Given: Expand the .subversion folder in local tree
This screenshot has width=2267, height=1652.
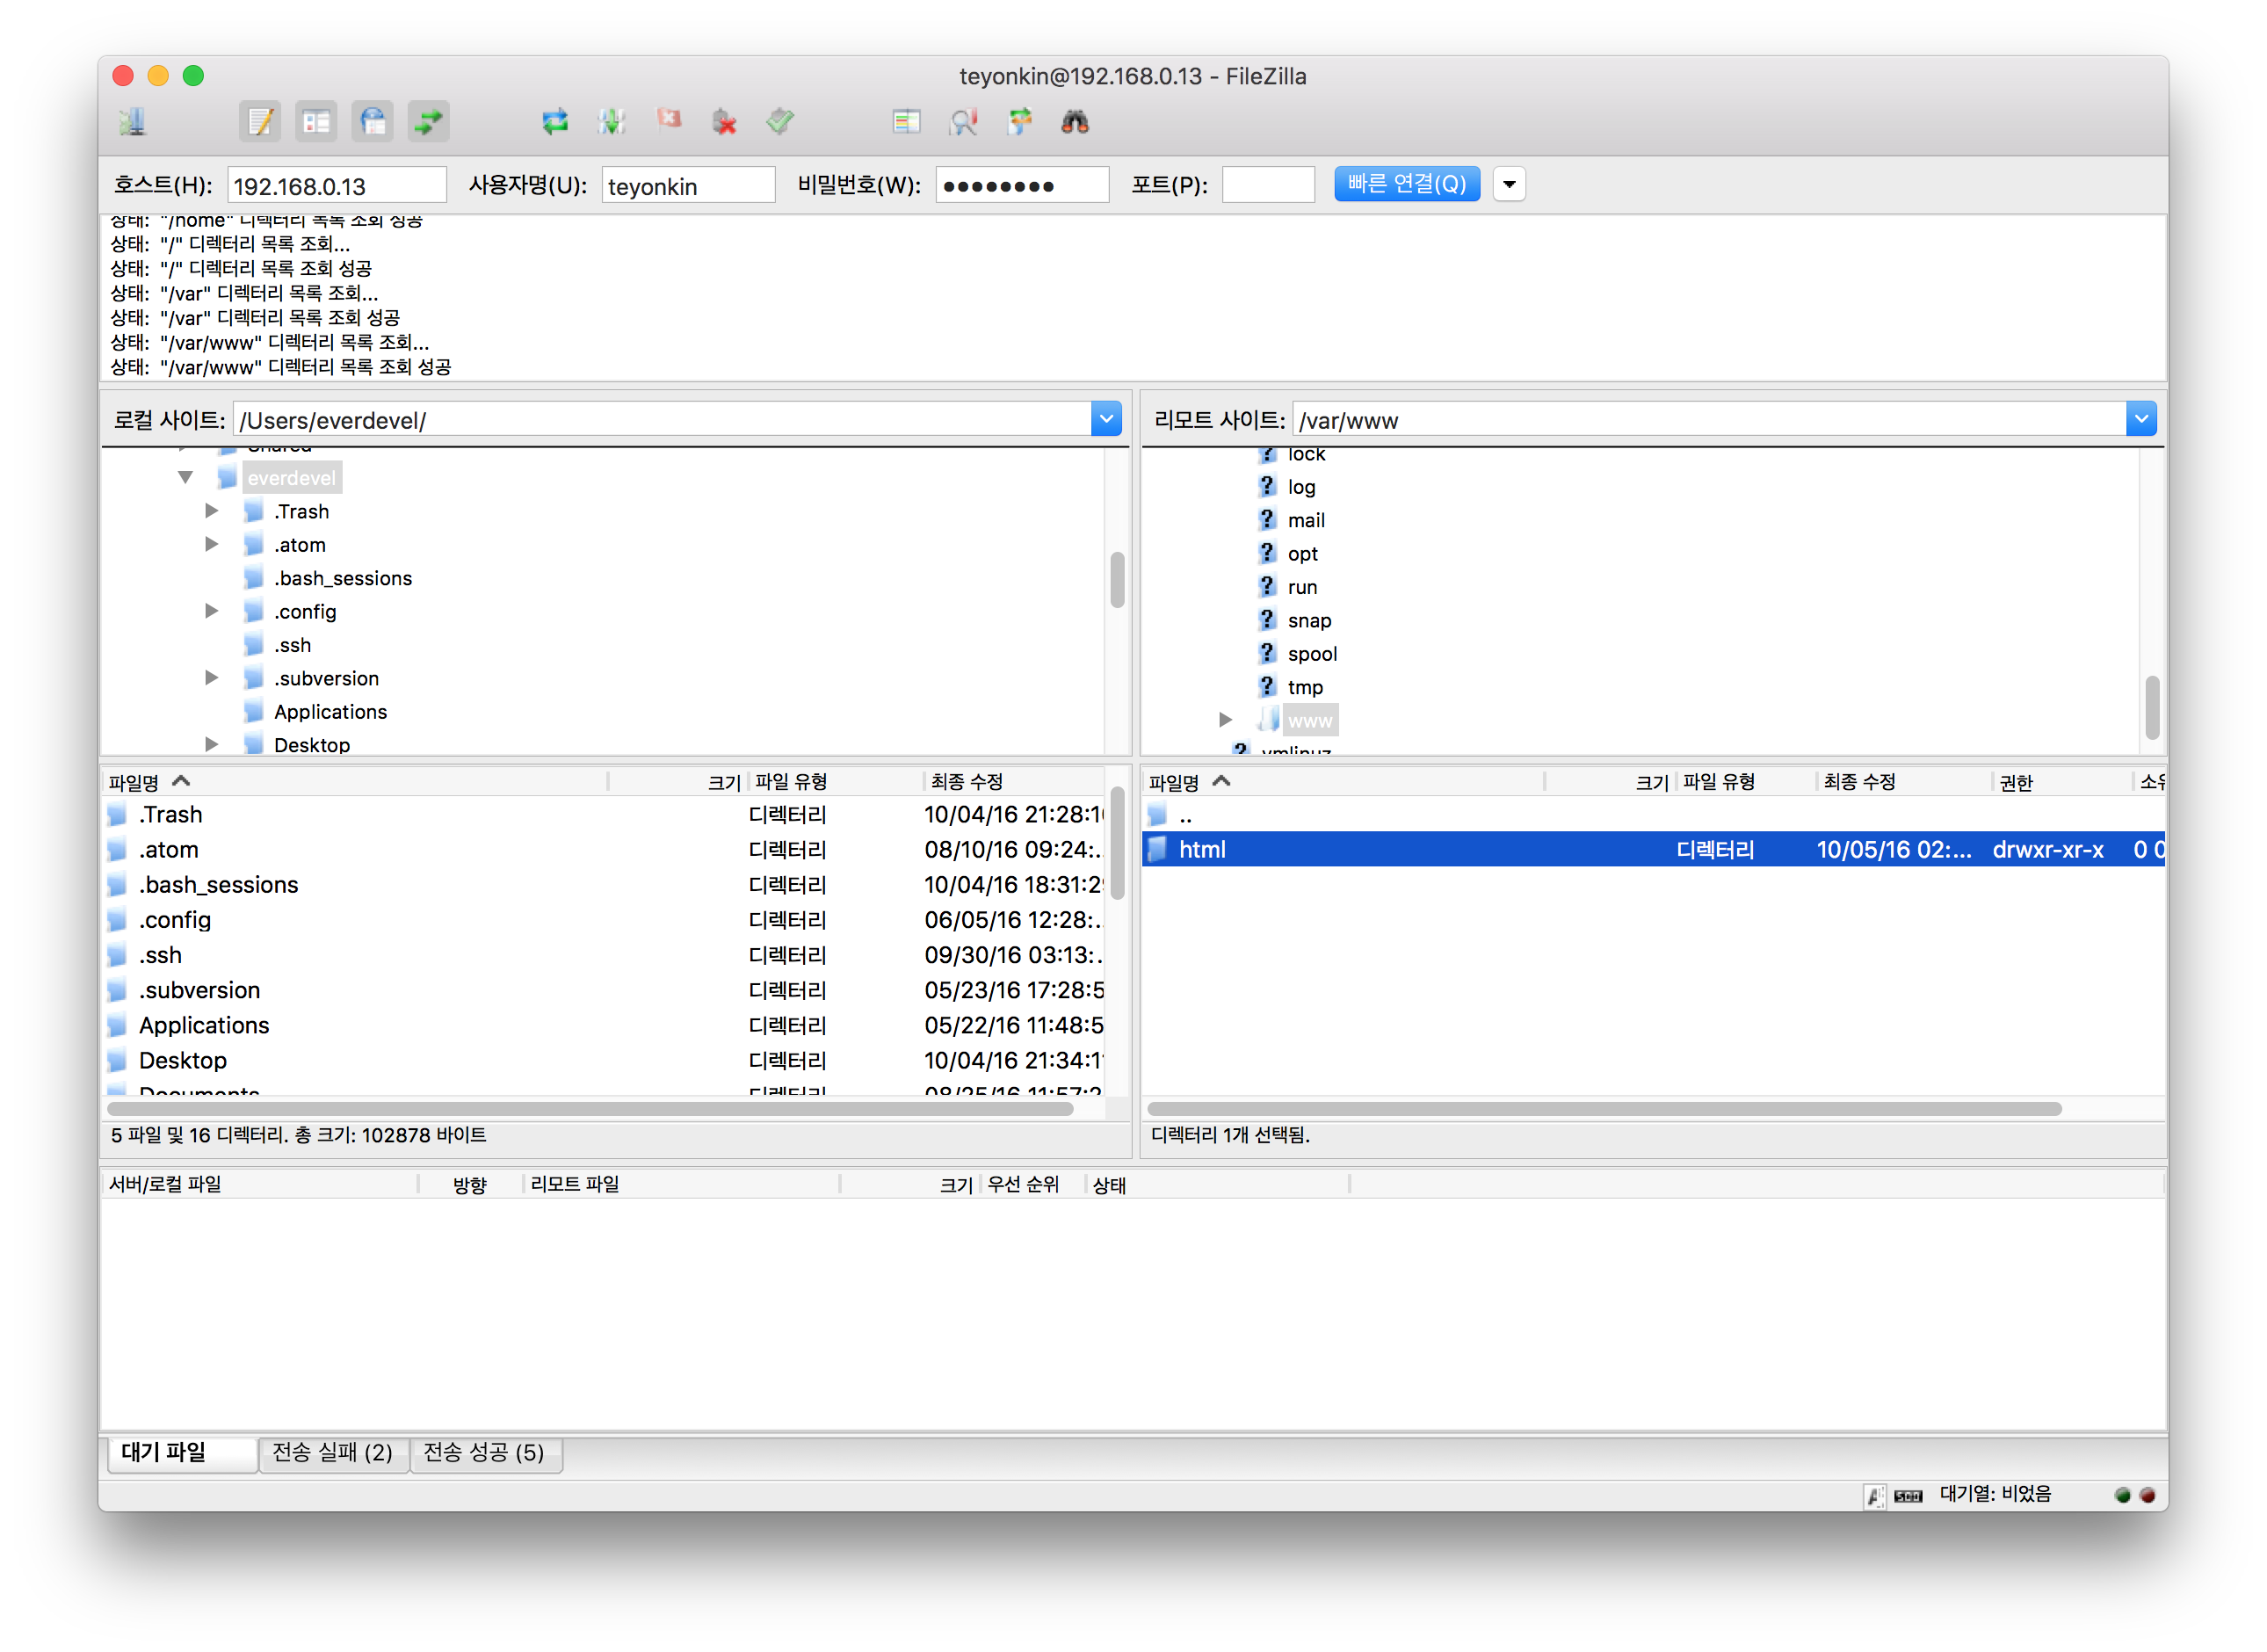Looking at the screenshot, I should [x=211, y=678].
